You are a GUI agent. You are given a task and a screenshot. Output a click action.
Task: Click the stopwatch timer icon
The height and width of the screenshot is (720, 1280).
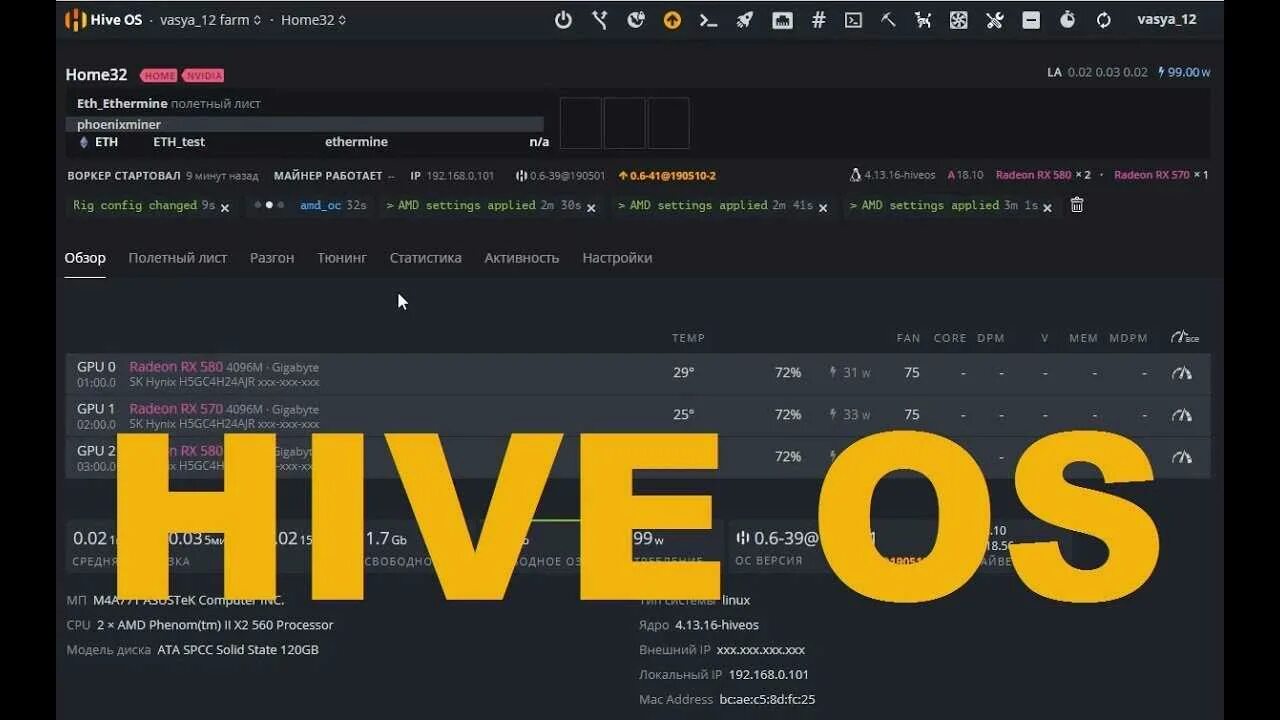pyautogui.click(x=1067, y=20)
